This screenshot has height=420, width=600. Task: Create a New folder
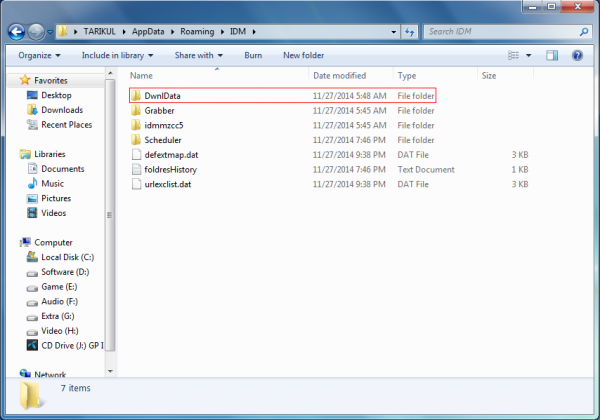(303, 55)
